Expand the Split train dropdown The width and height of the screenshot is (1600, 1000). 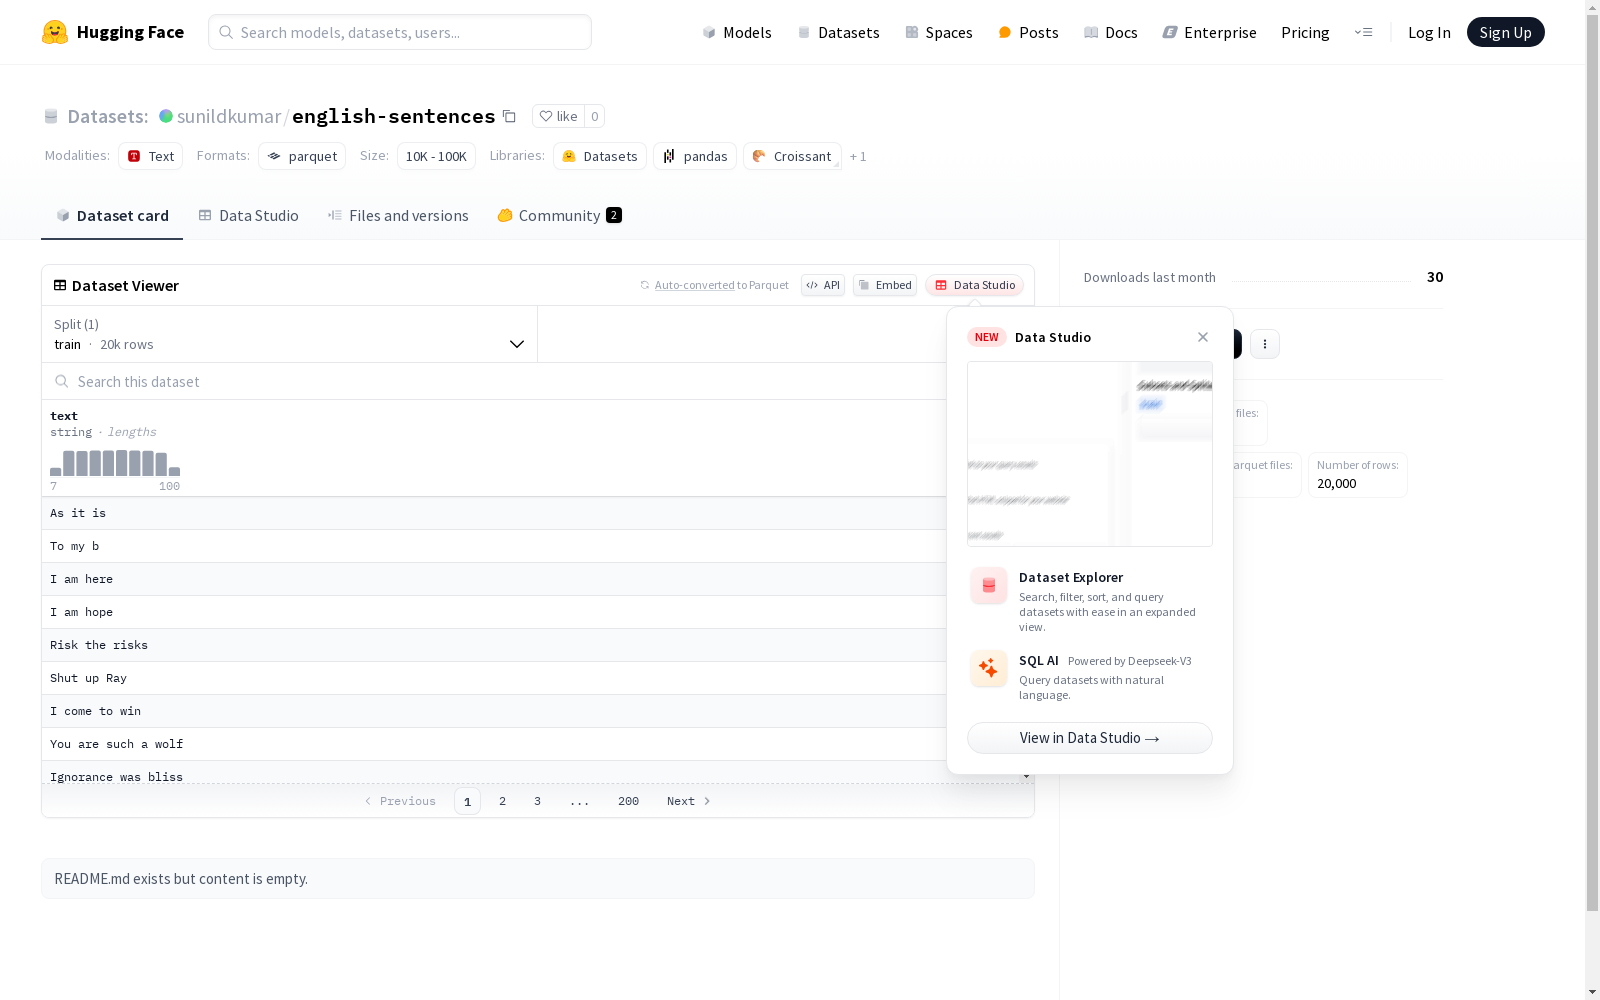pos(289,334)
